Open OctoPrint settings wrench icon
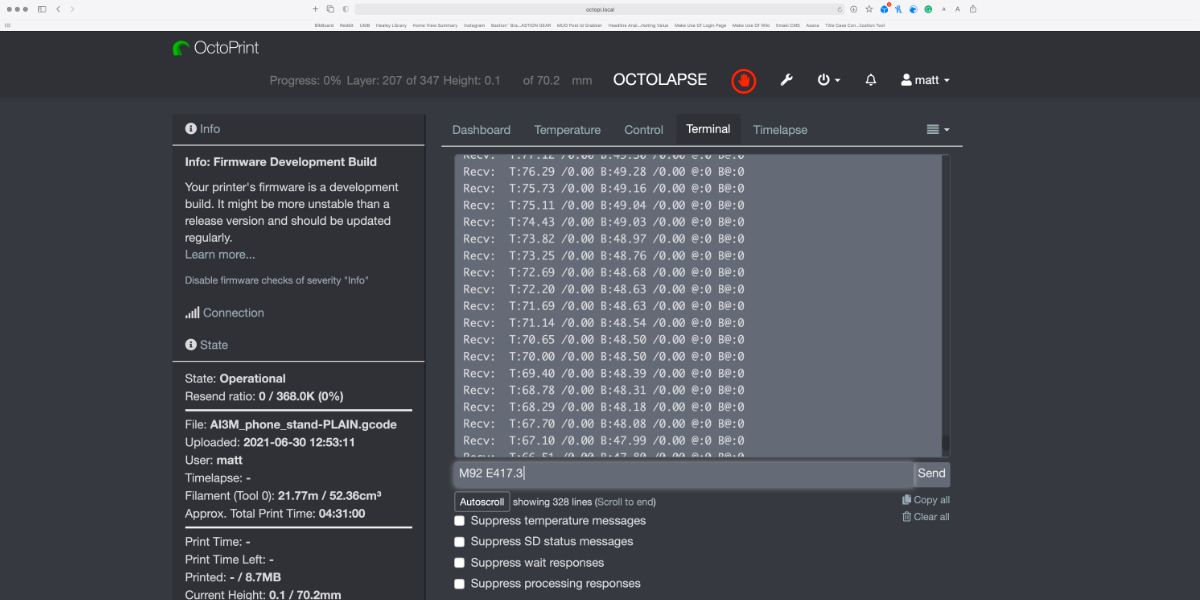This screenshot has height=600, width=1200. tap(788, 80)
